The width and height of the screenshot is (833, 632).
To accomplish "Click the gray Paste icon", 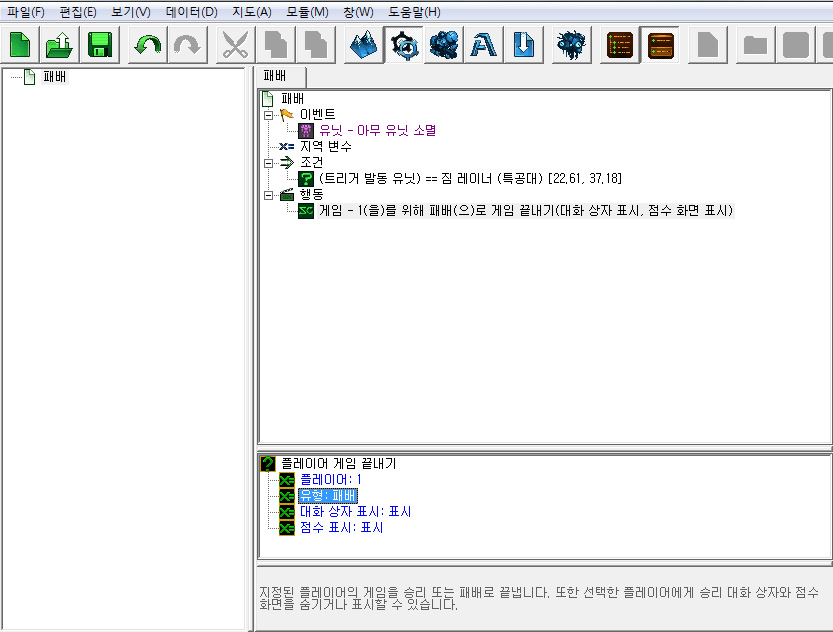I will coord(315,45).
